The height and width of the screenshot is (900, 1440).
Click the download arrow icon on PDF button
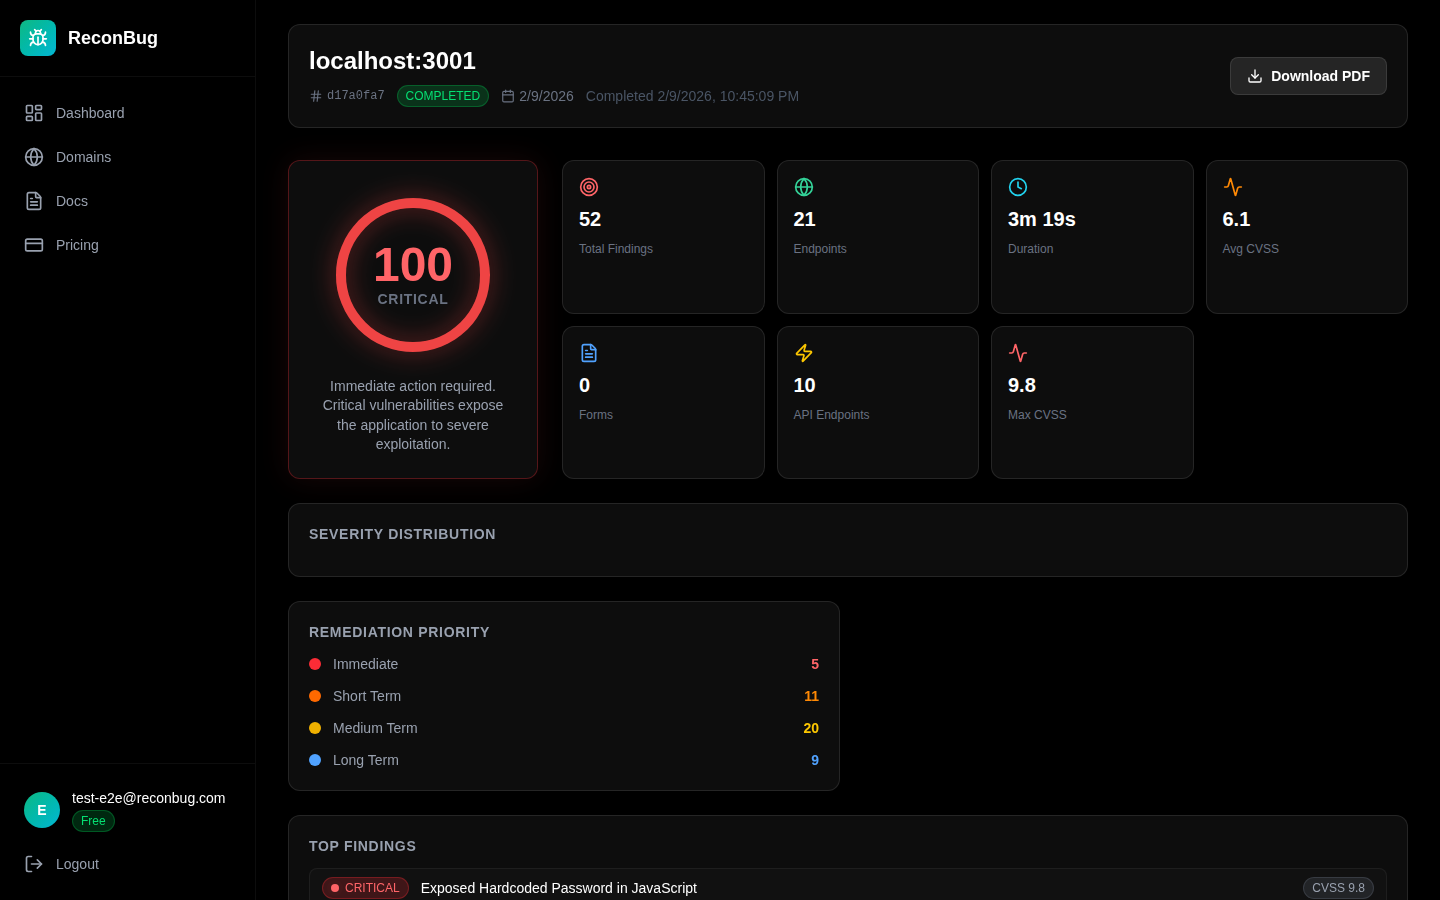[x=1255, y=76]
